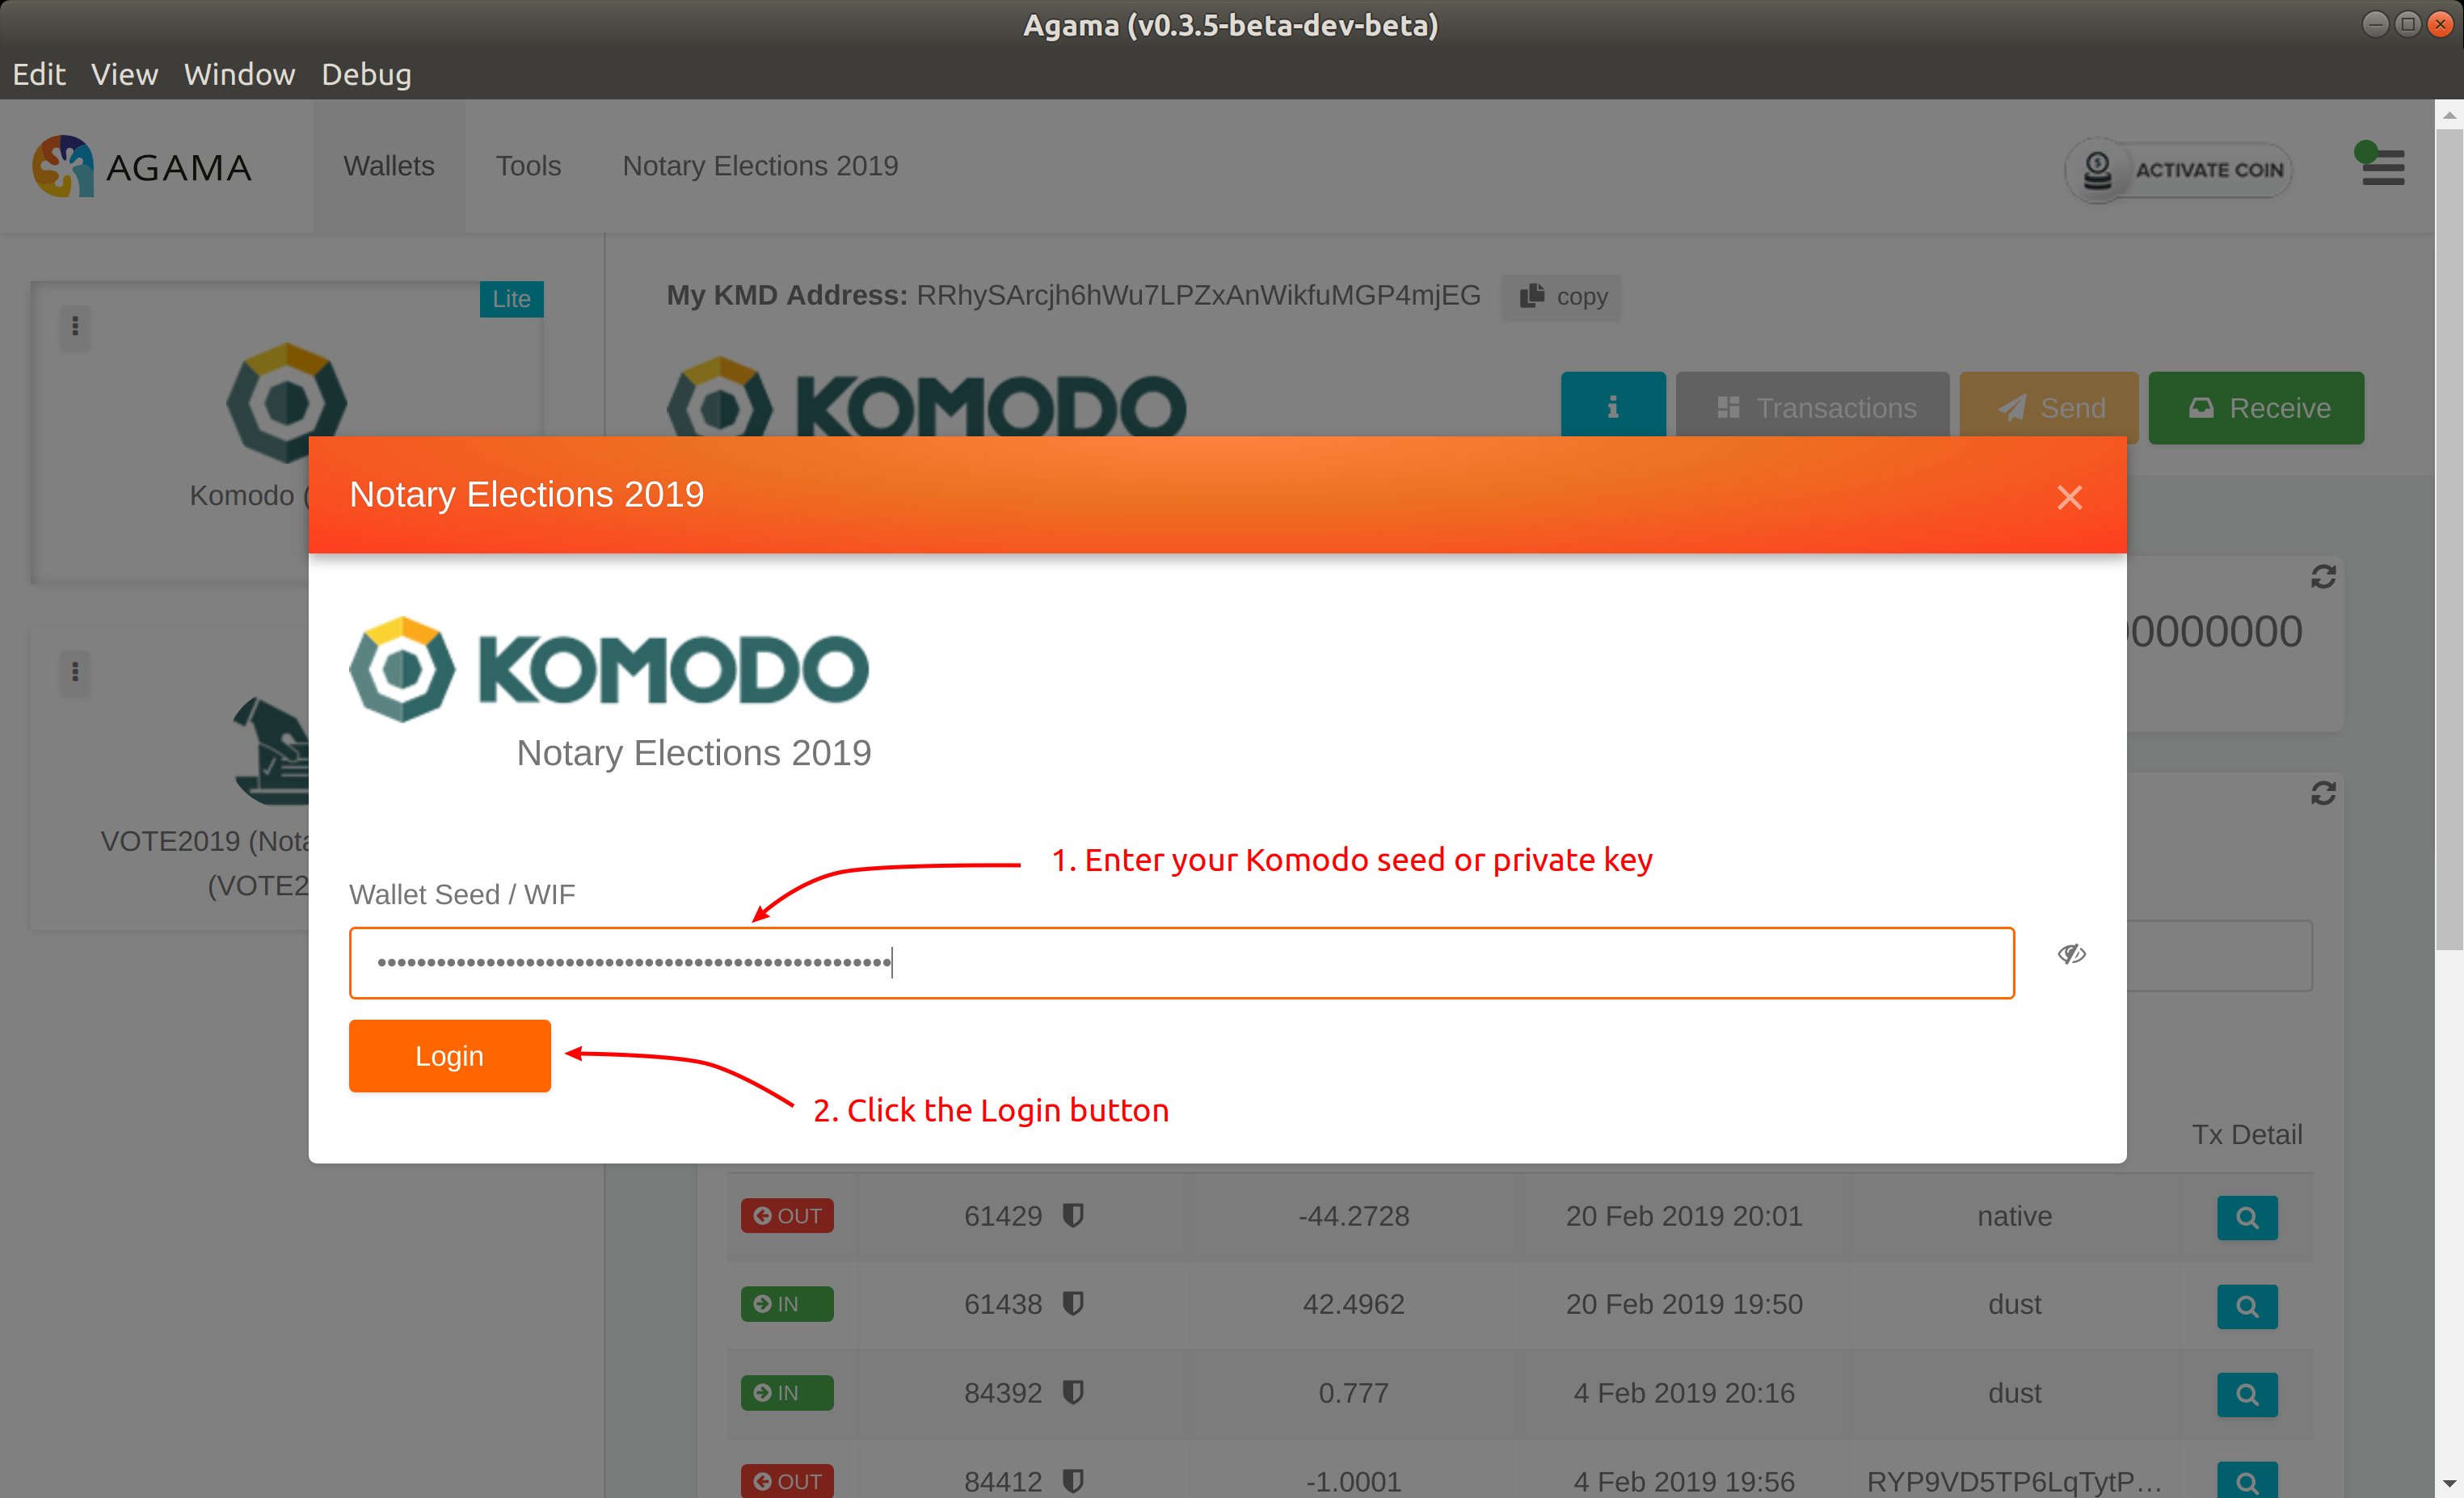
Task: Toggle seed visibility eye icon
Action: (x=2071, y=954)
